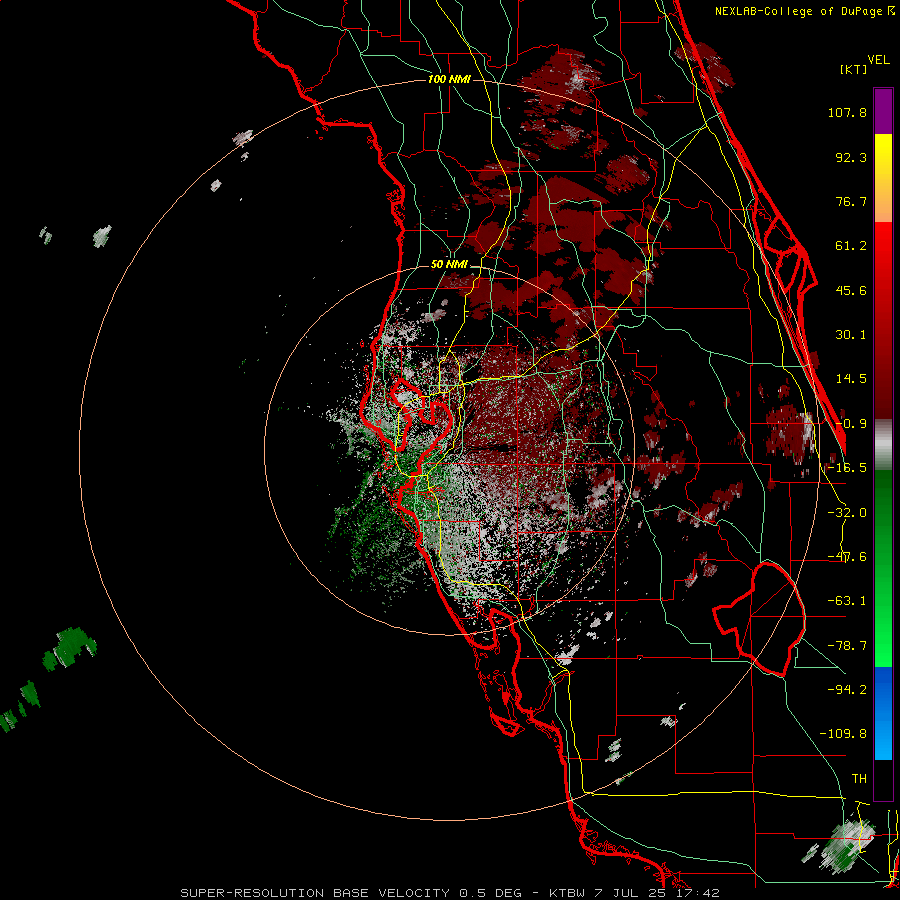Pick the yellow-orange segment of the color bar
The image size is (900, 900).
[883, 178]
